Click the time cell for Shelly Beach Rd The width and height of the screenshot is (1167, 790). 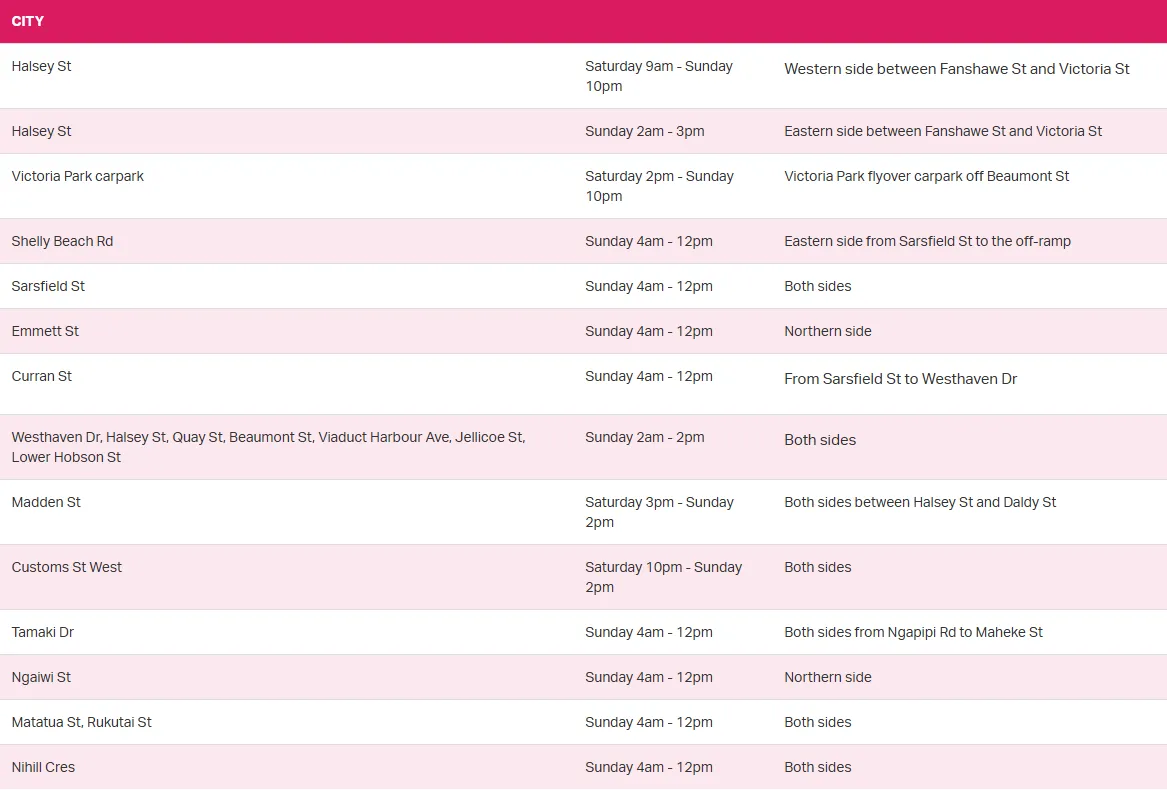(649, 241)
